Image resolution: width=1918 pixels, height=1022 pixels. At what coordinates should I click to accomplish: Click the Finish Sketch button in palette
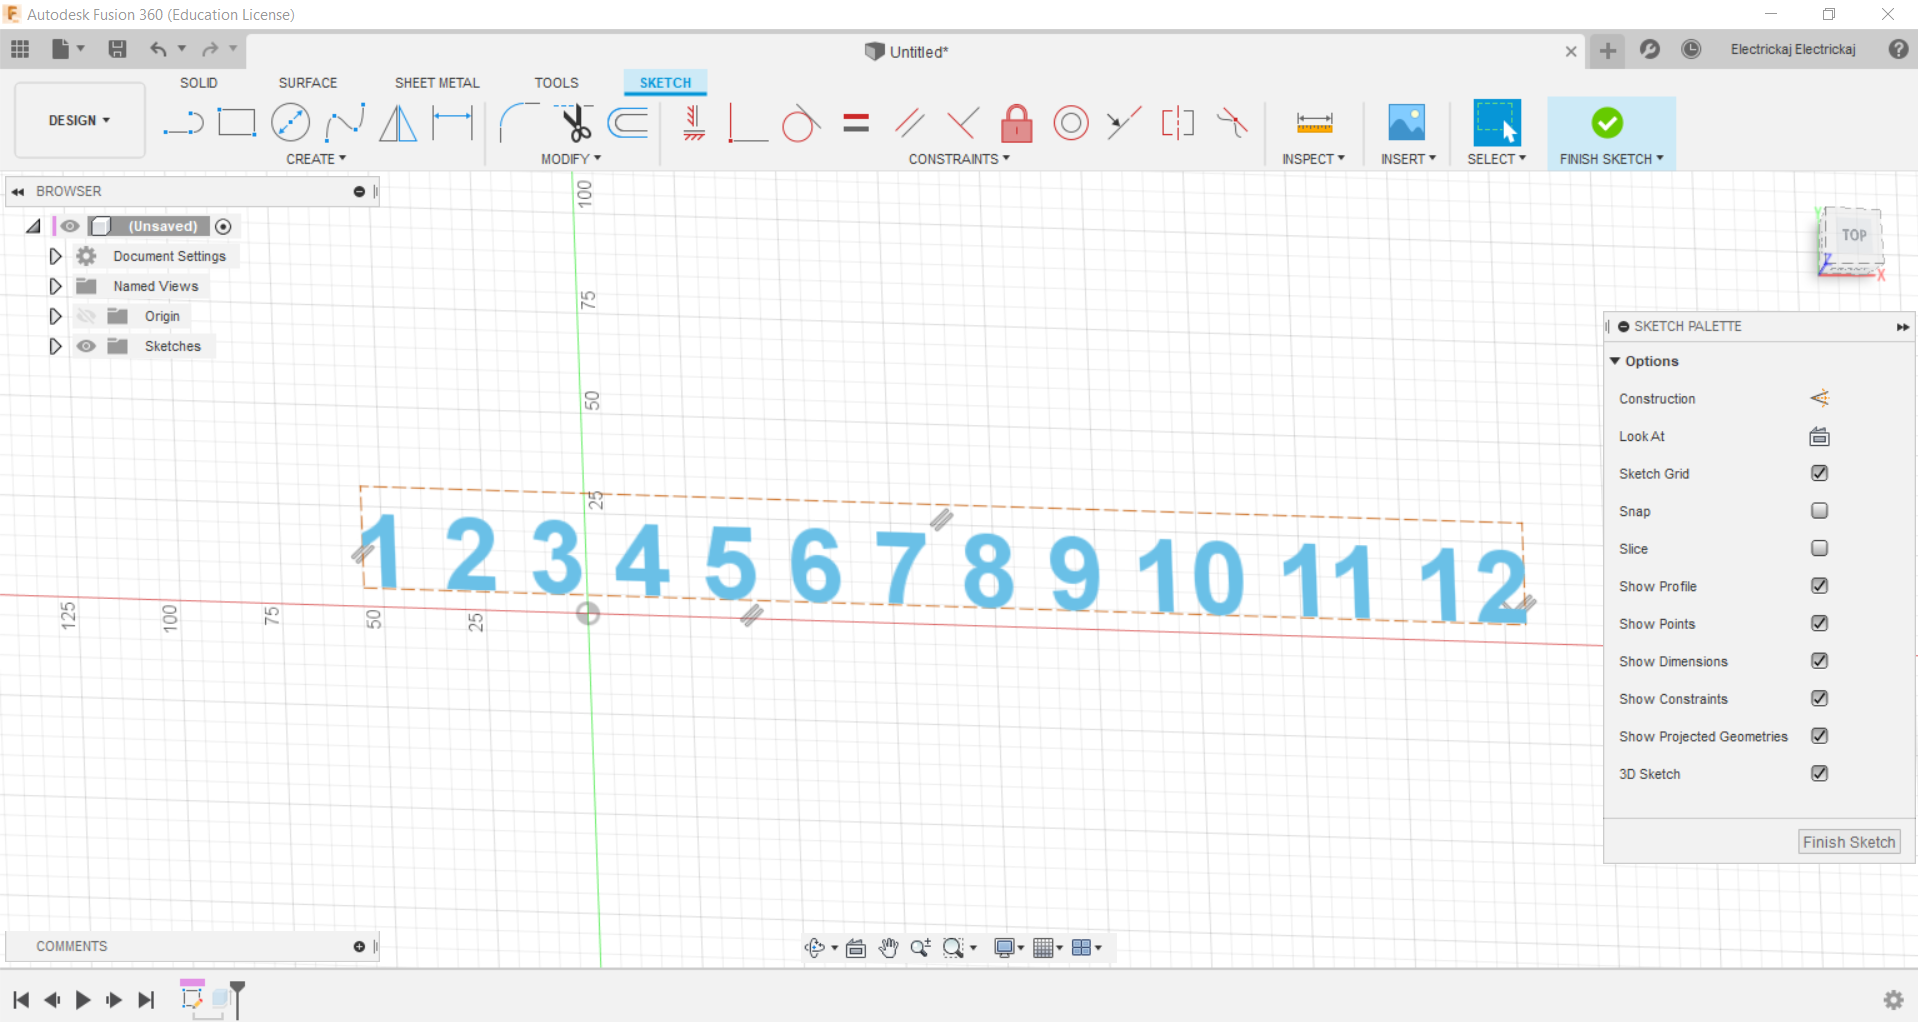1849,842
